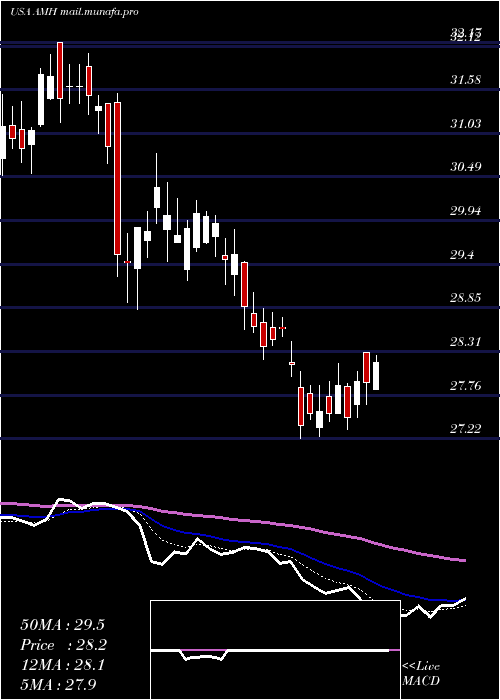Click the 31.03 price axis label
This screenshot has height=700, width=500.
point(466,123)
